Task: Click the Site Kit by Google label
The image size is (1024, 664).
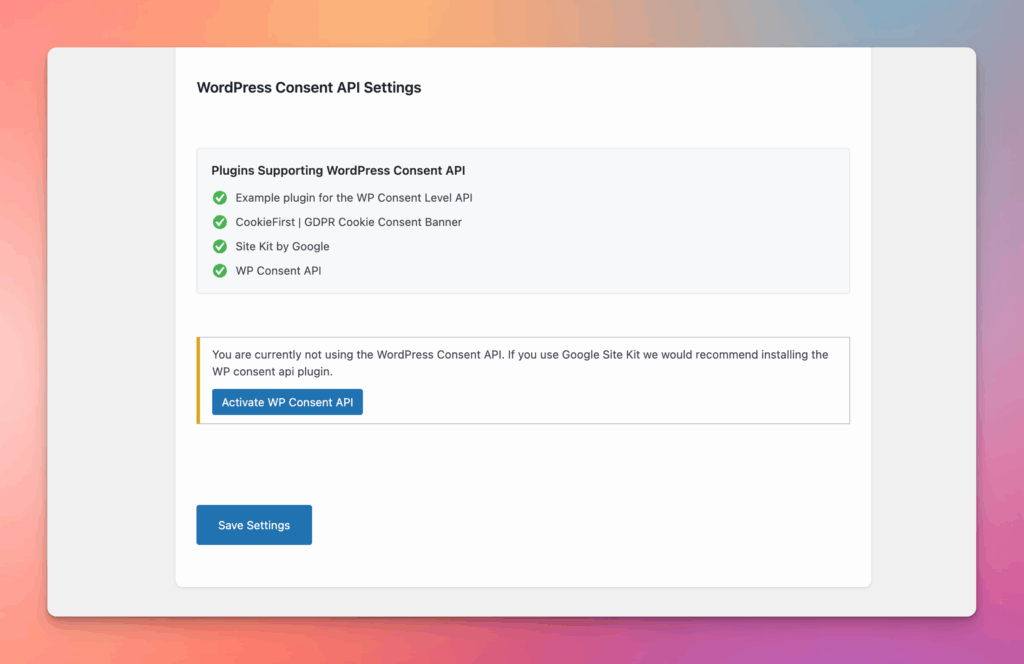Action: pos(282,246)
